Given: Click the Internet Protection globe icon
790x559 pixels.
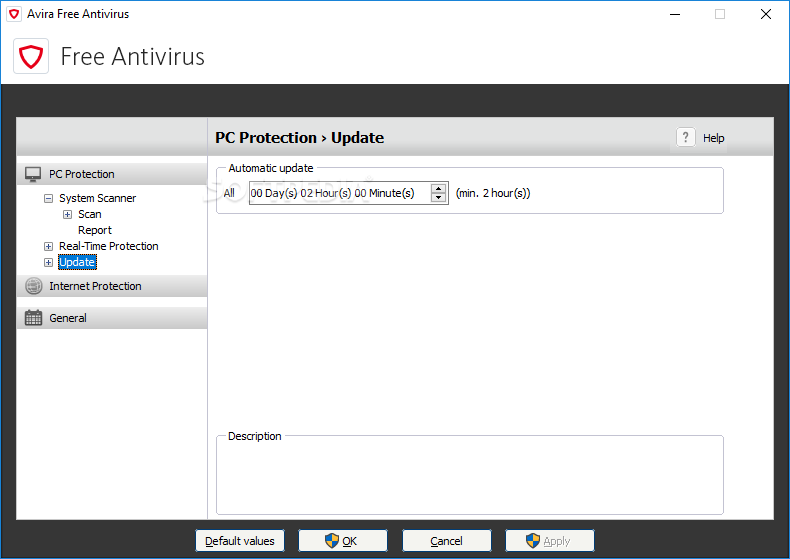Looking at the screenshot, I should coord(34,286).
